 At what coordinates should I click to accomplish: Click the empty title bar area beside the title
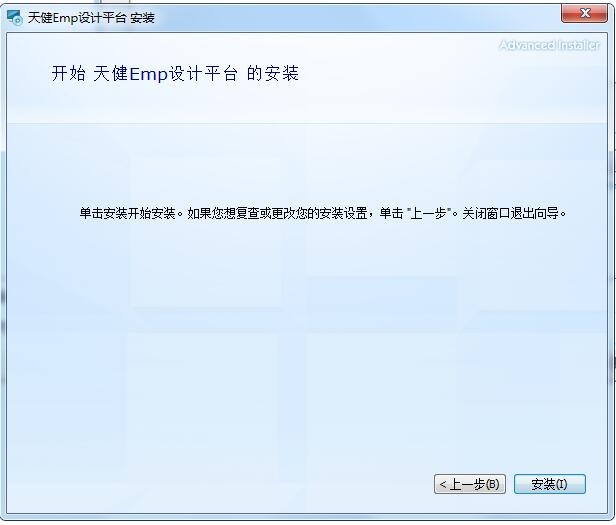pyautogui.click(x=354, y=18)
